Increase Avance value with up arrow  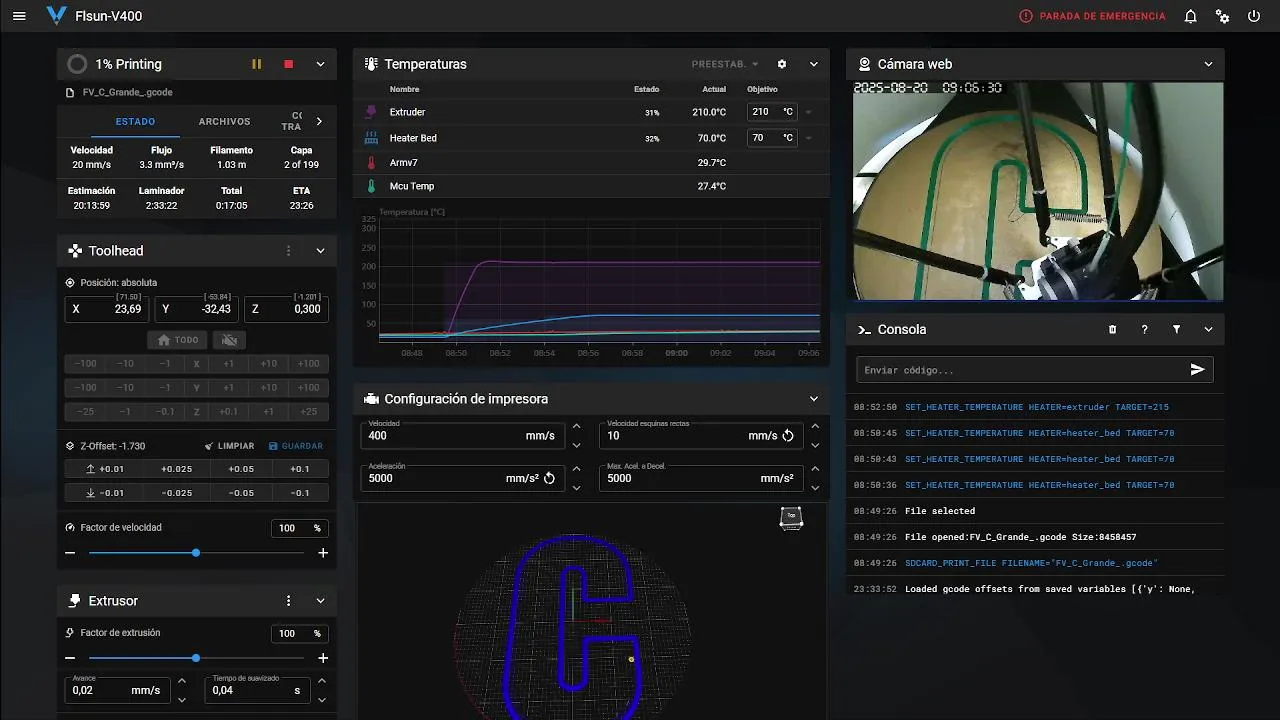[x=181, y=681]
